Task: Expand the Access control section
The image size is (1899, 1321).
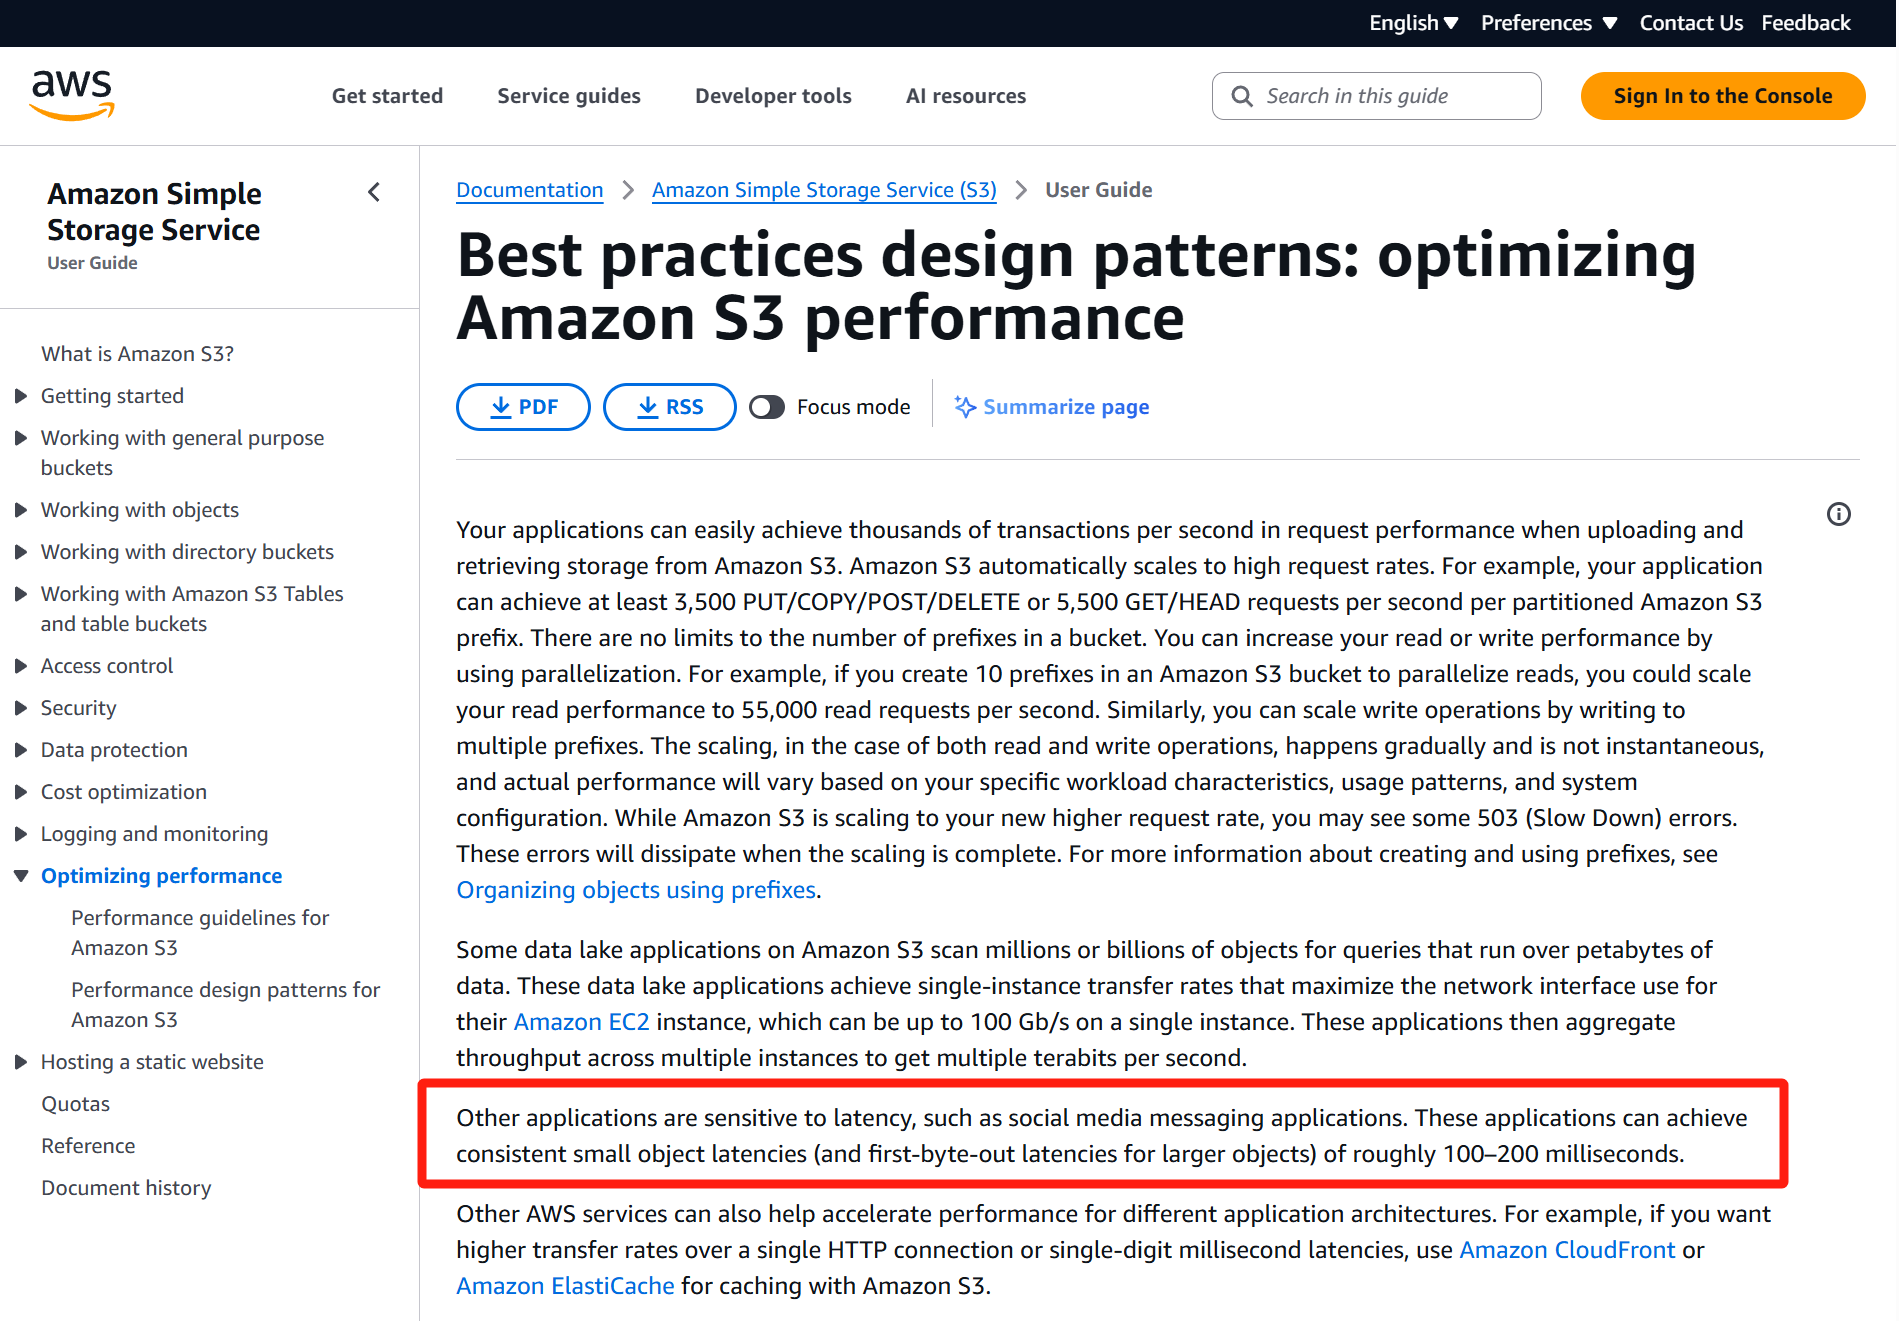Action: pos(20,666)
